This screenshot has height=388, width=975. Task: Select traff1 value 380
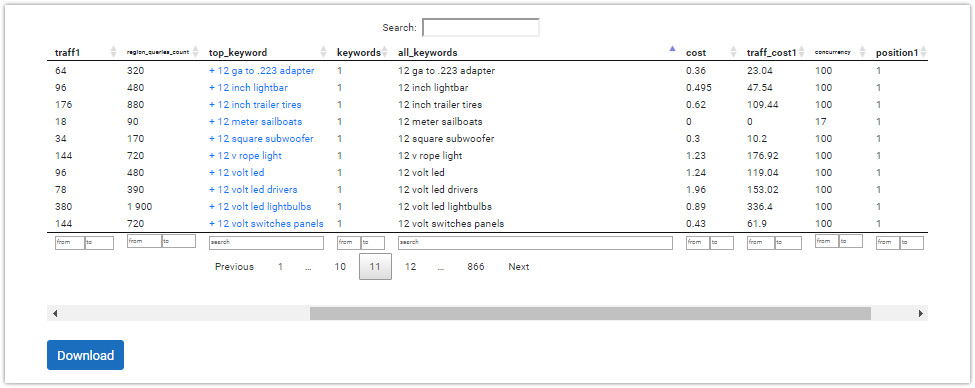point(63,206)
